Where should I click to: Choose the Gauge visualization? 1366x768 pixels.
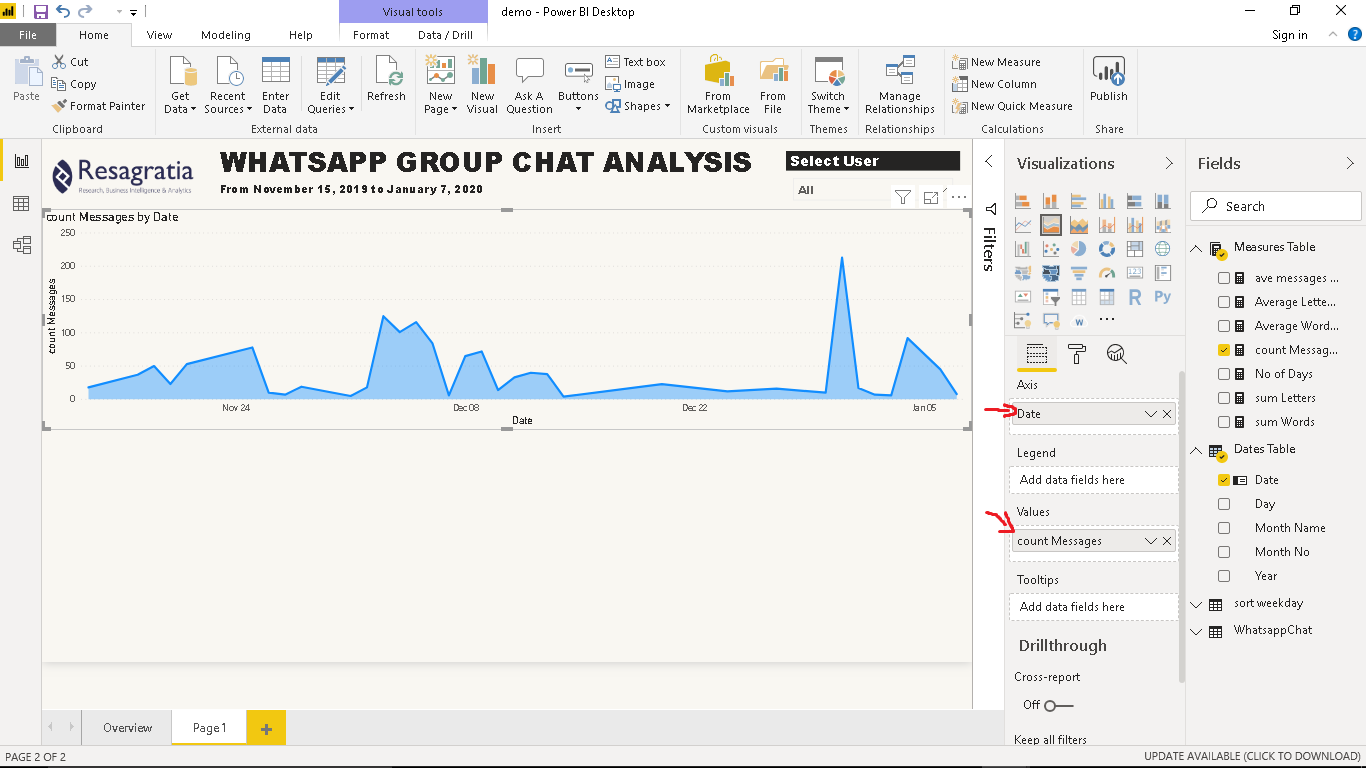point(1106,272)
